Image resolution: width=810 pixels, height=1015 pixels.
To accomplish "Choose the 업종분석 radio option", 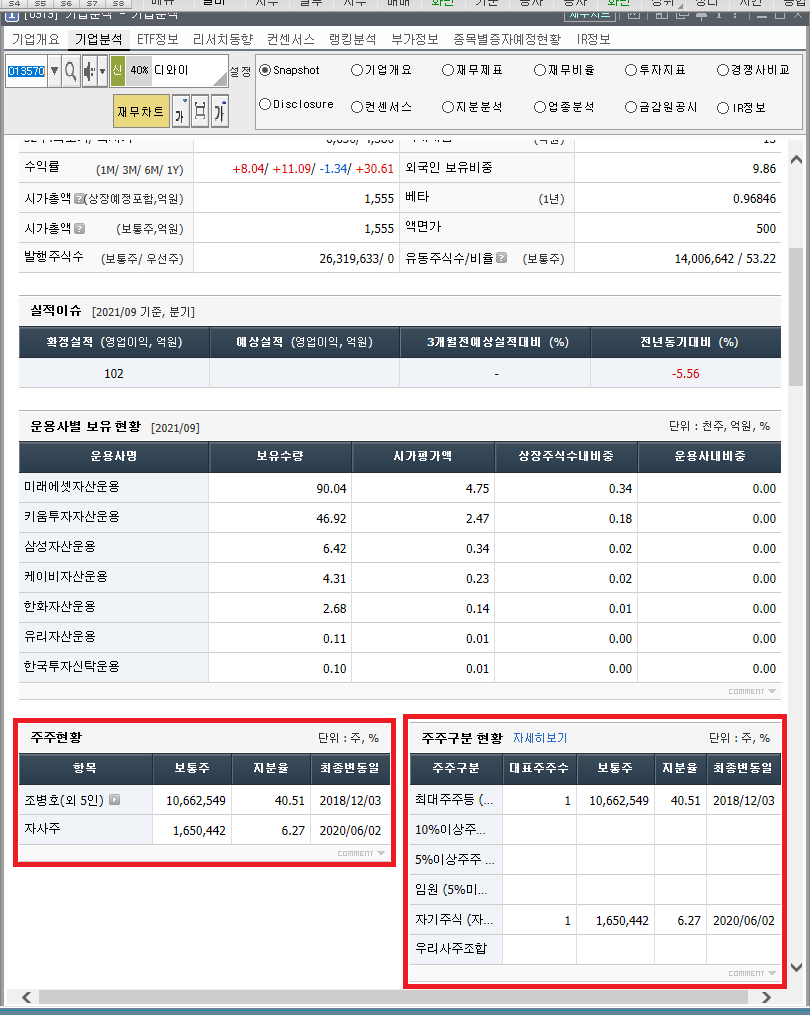I will click(x=540, y=107).
